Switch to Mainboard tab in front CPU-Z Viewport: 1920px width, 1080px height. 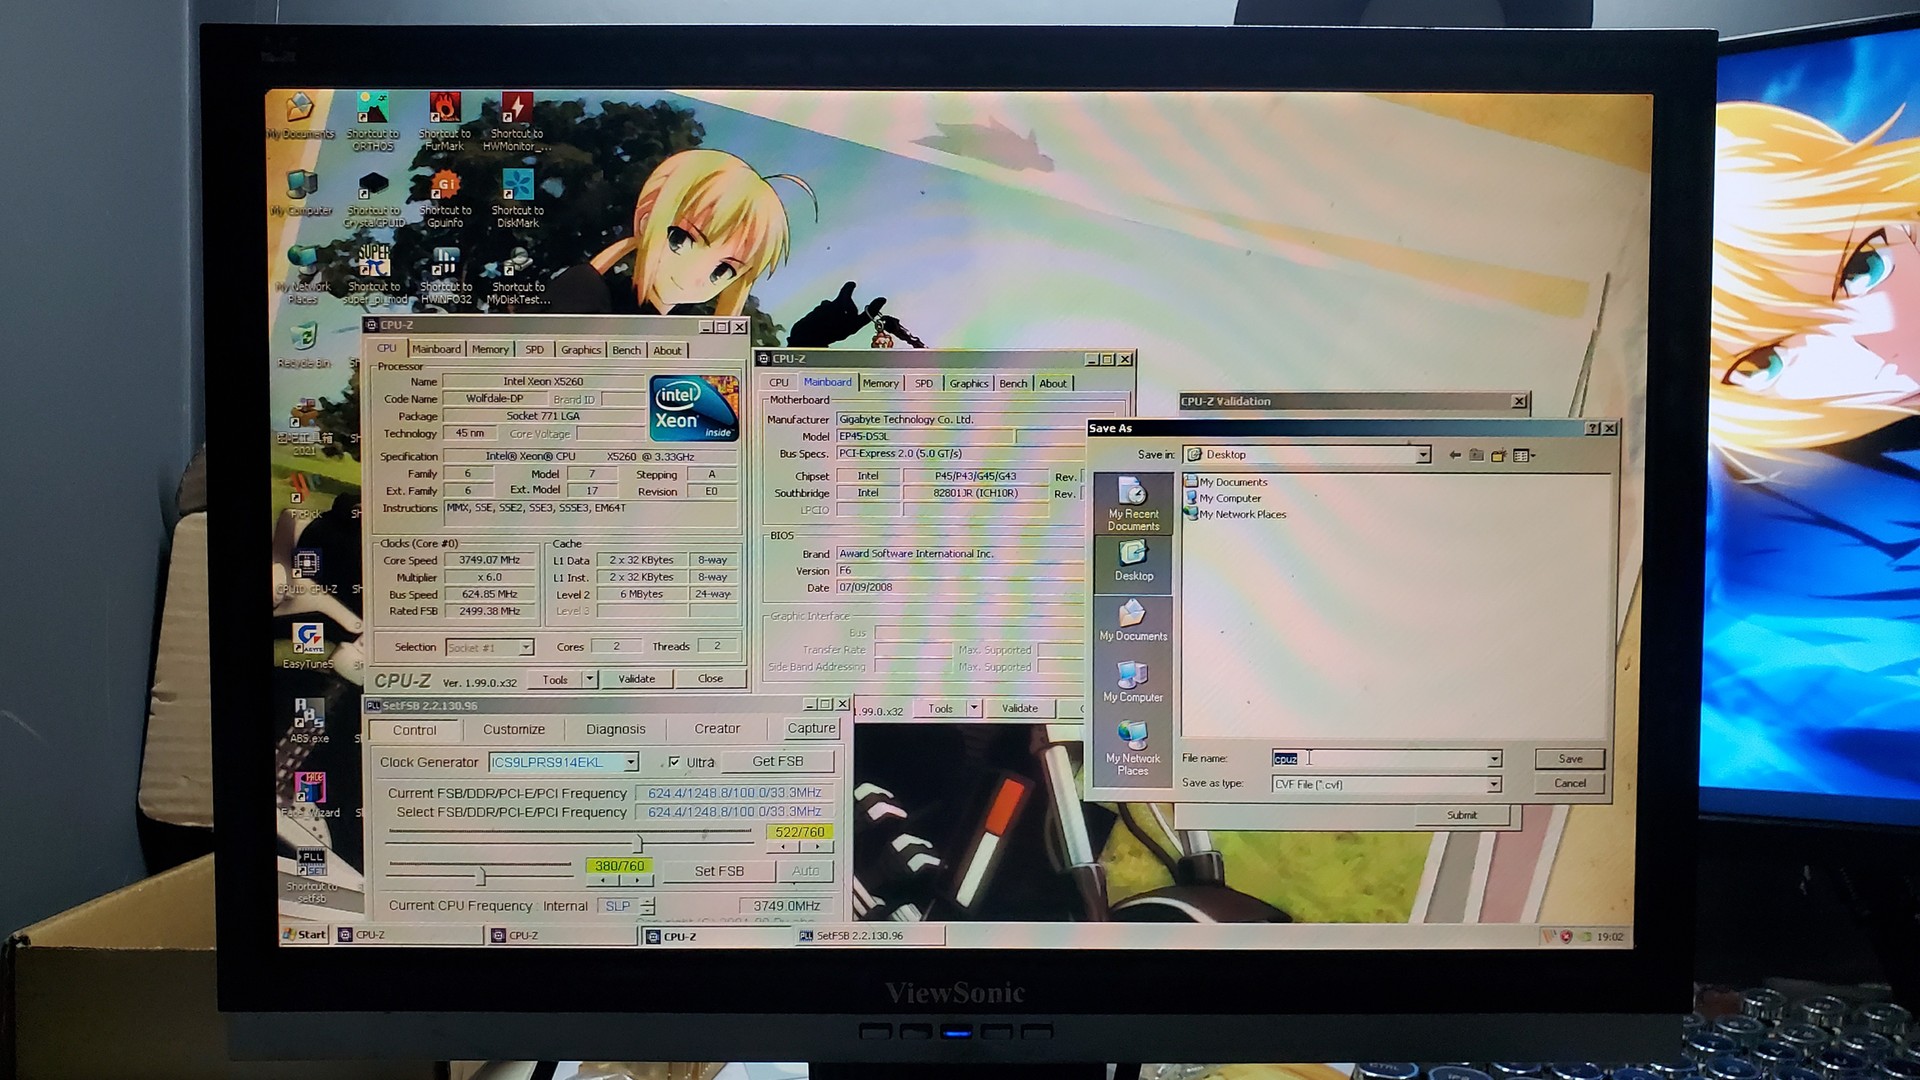coord(436,349)
